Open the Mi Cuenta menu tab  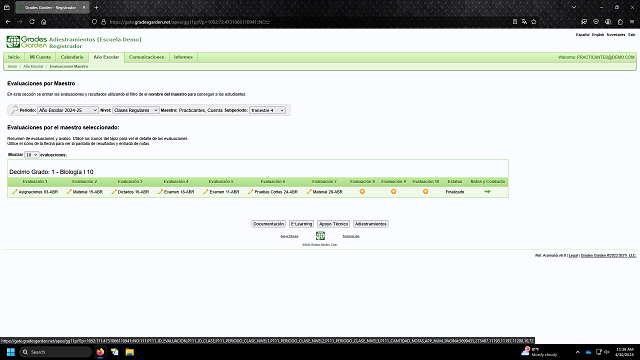pos(40,57)
